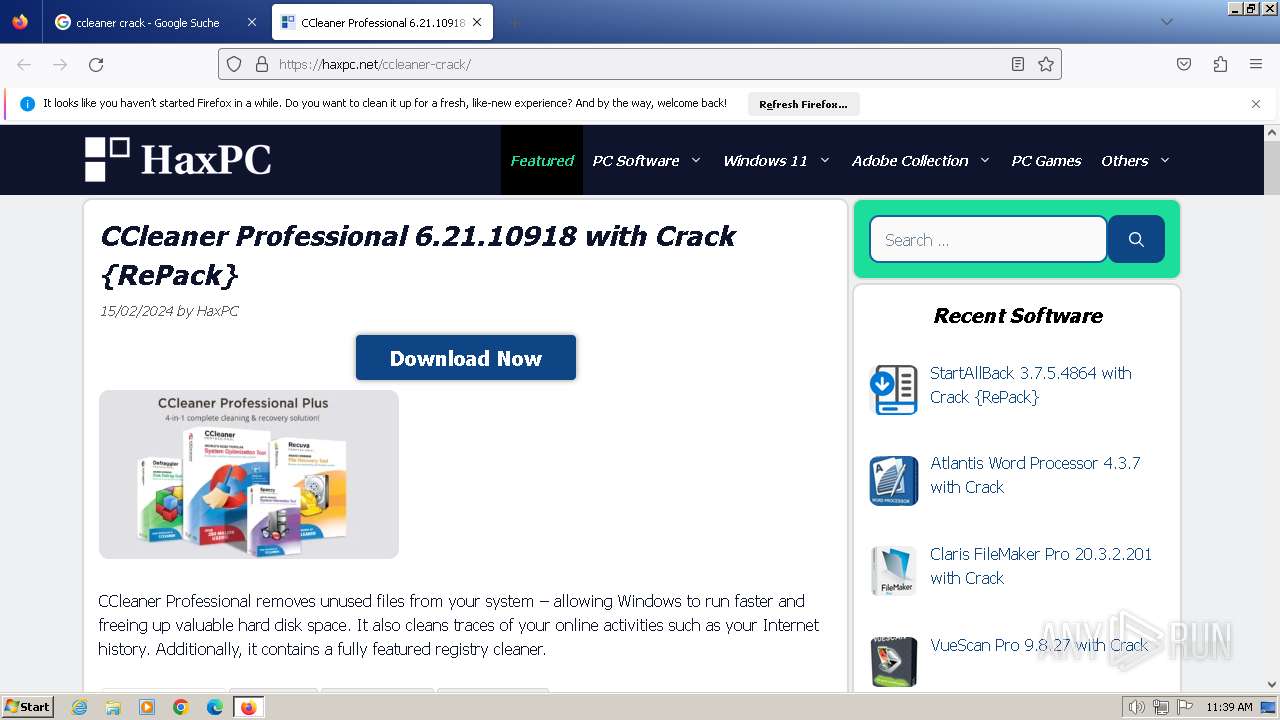Open the Adobe Collection menu item
This screenshot has height=720, width=1280.
(910, 160)
